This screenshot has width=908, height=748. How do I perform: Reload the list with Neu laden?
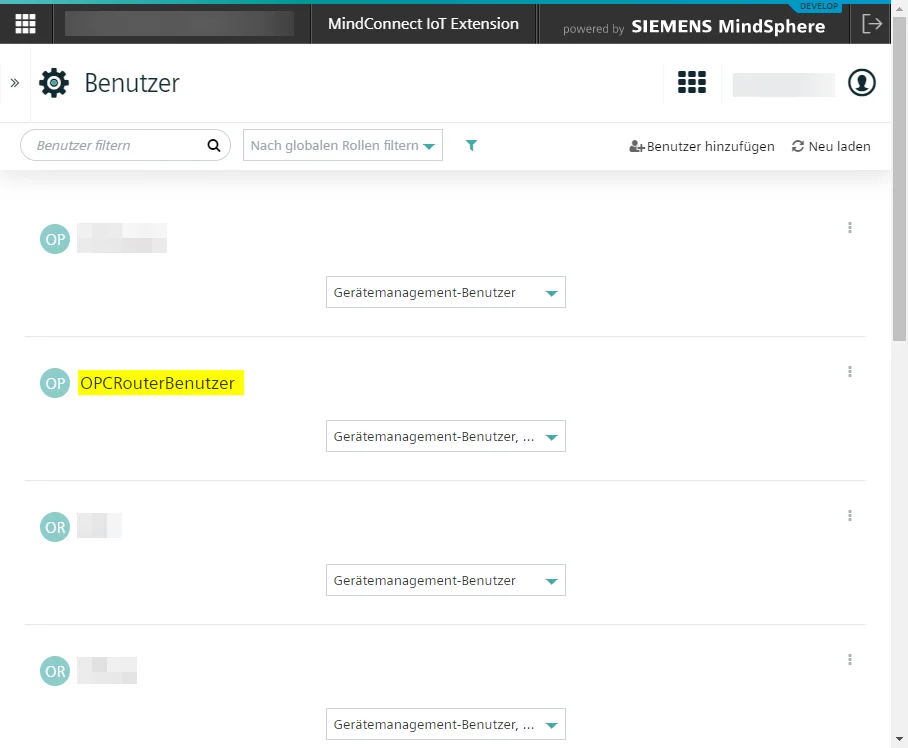(x=831, y=146)
